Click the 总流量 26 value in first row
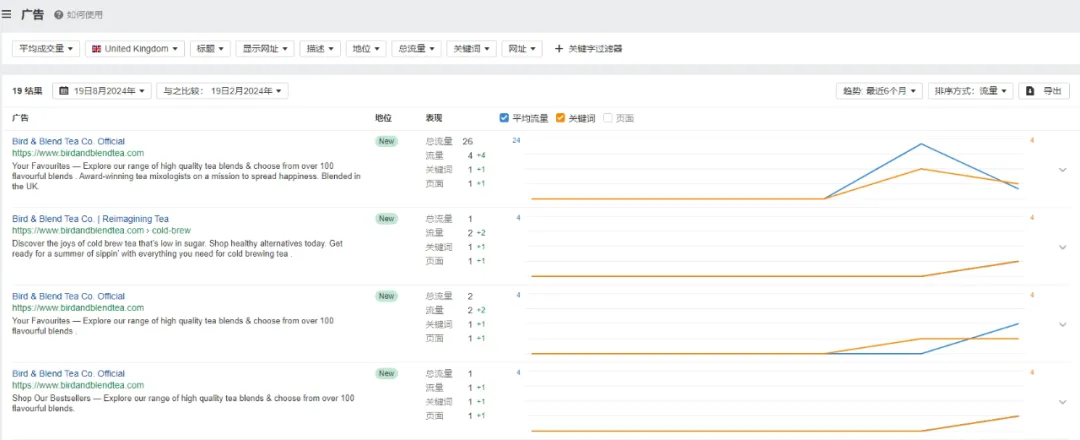Screen dimensions: 1080x440 coord(468,141)
